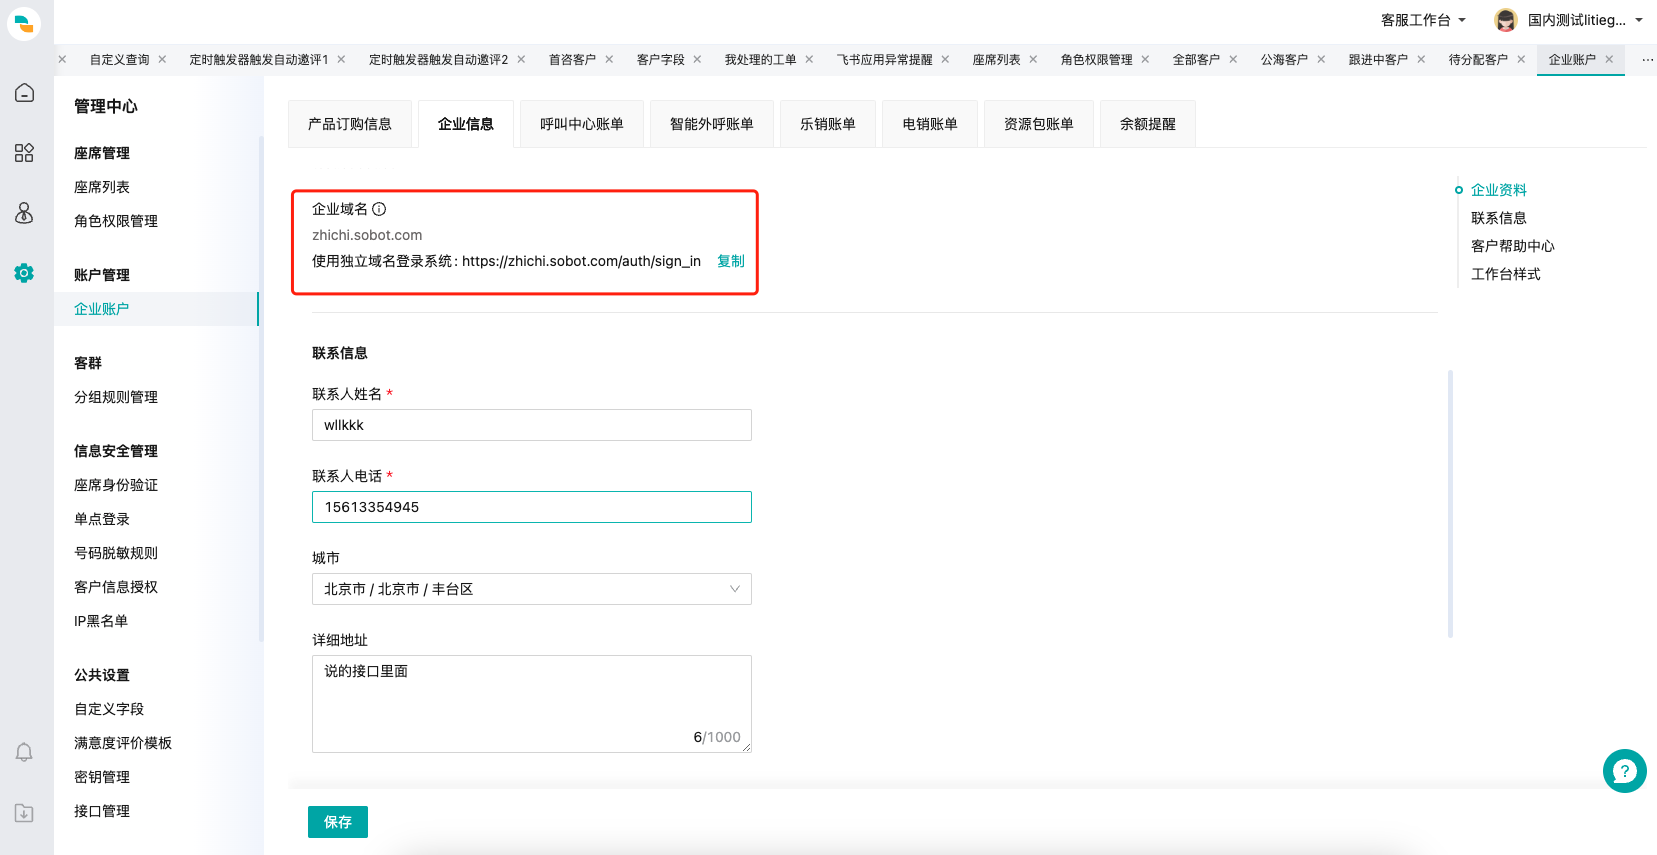This screenshot has width=1657, height=855.
Task: Close the 客户字段 tab
Action: pos(697,60)
